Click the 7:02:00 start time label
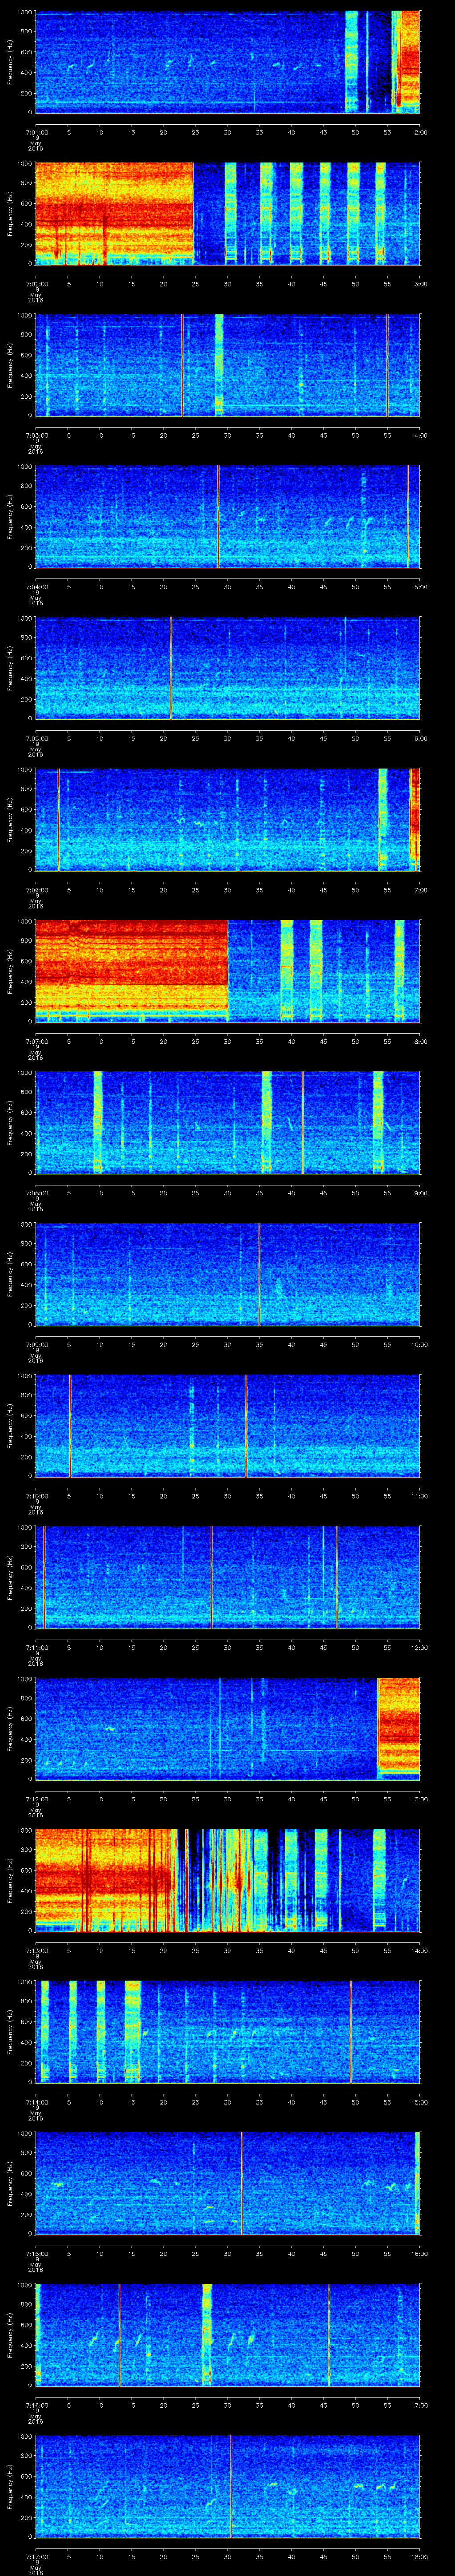This screenshot has height=2576, width=455. [36, 284]
